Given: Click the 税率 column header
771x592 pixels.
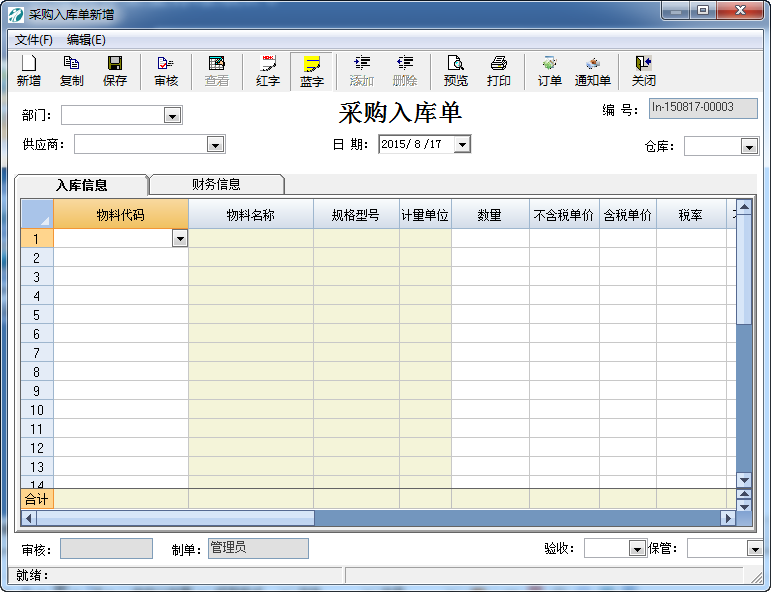Looking at the screenshot, I should [x=691, y=214].
